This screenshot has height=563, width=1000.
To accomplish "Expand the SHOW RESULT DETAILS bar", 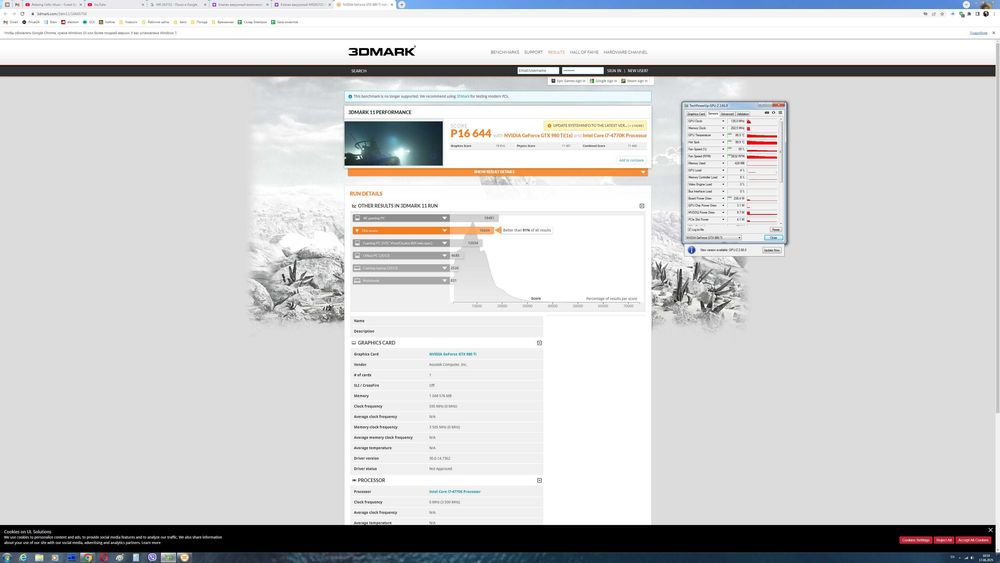I will [x=497, y=172].
